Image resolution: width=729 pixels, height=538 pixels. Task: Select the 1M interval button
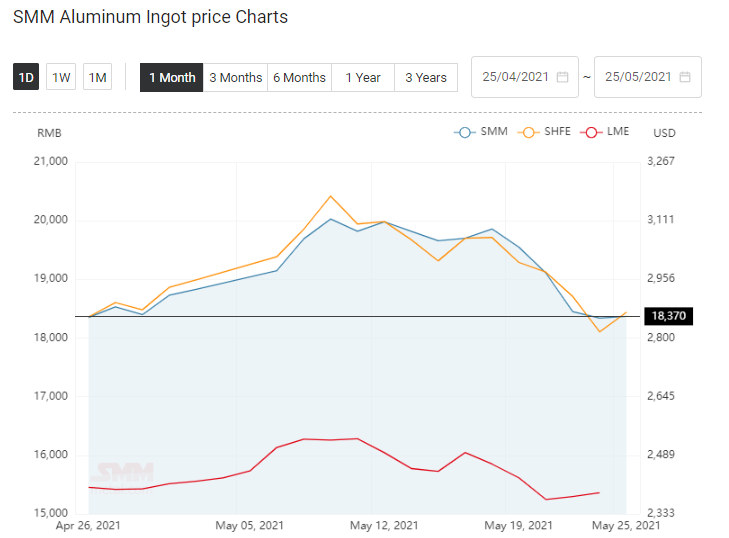click(x=98, y=77)
